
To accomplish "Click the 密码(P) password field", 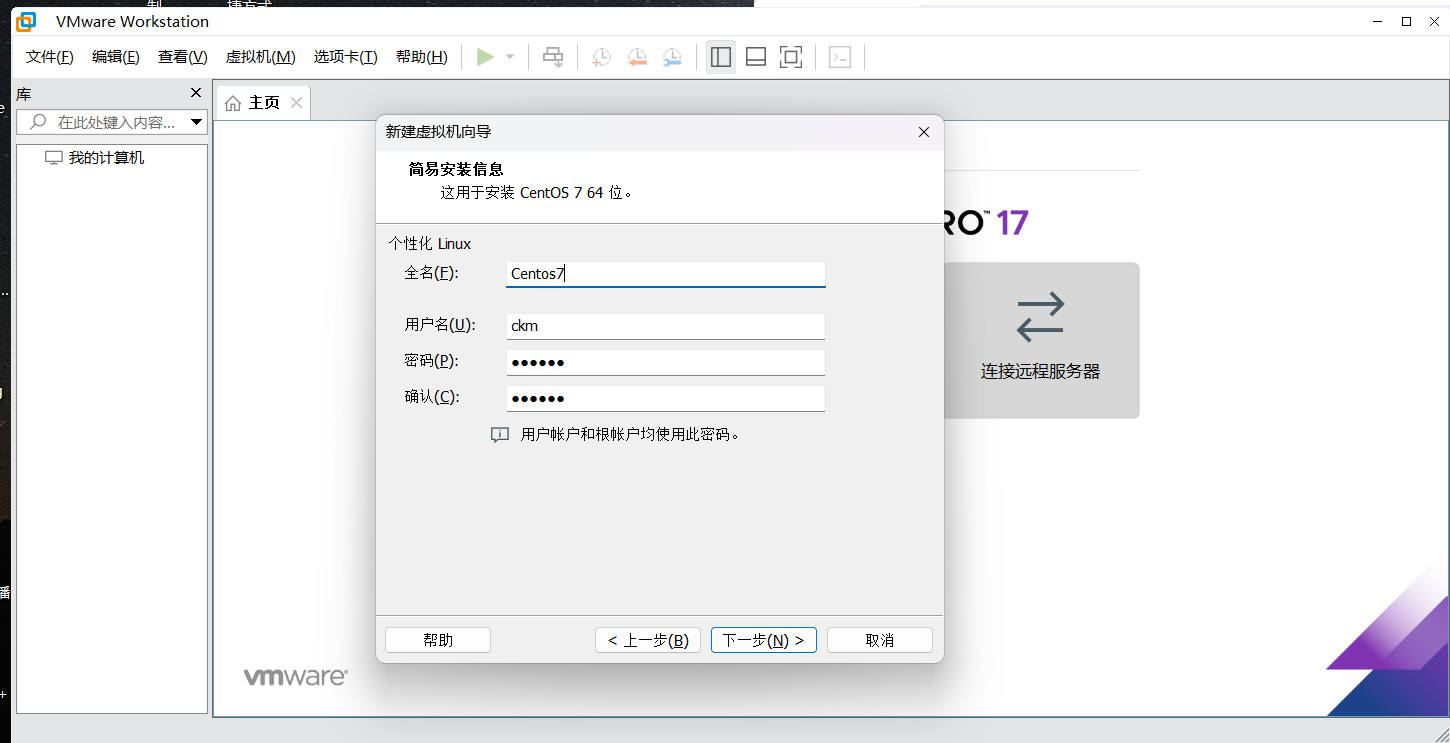I will click(666, 362).
